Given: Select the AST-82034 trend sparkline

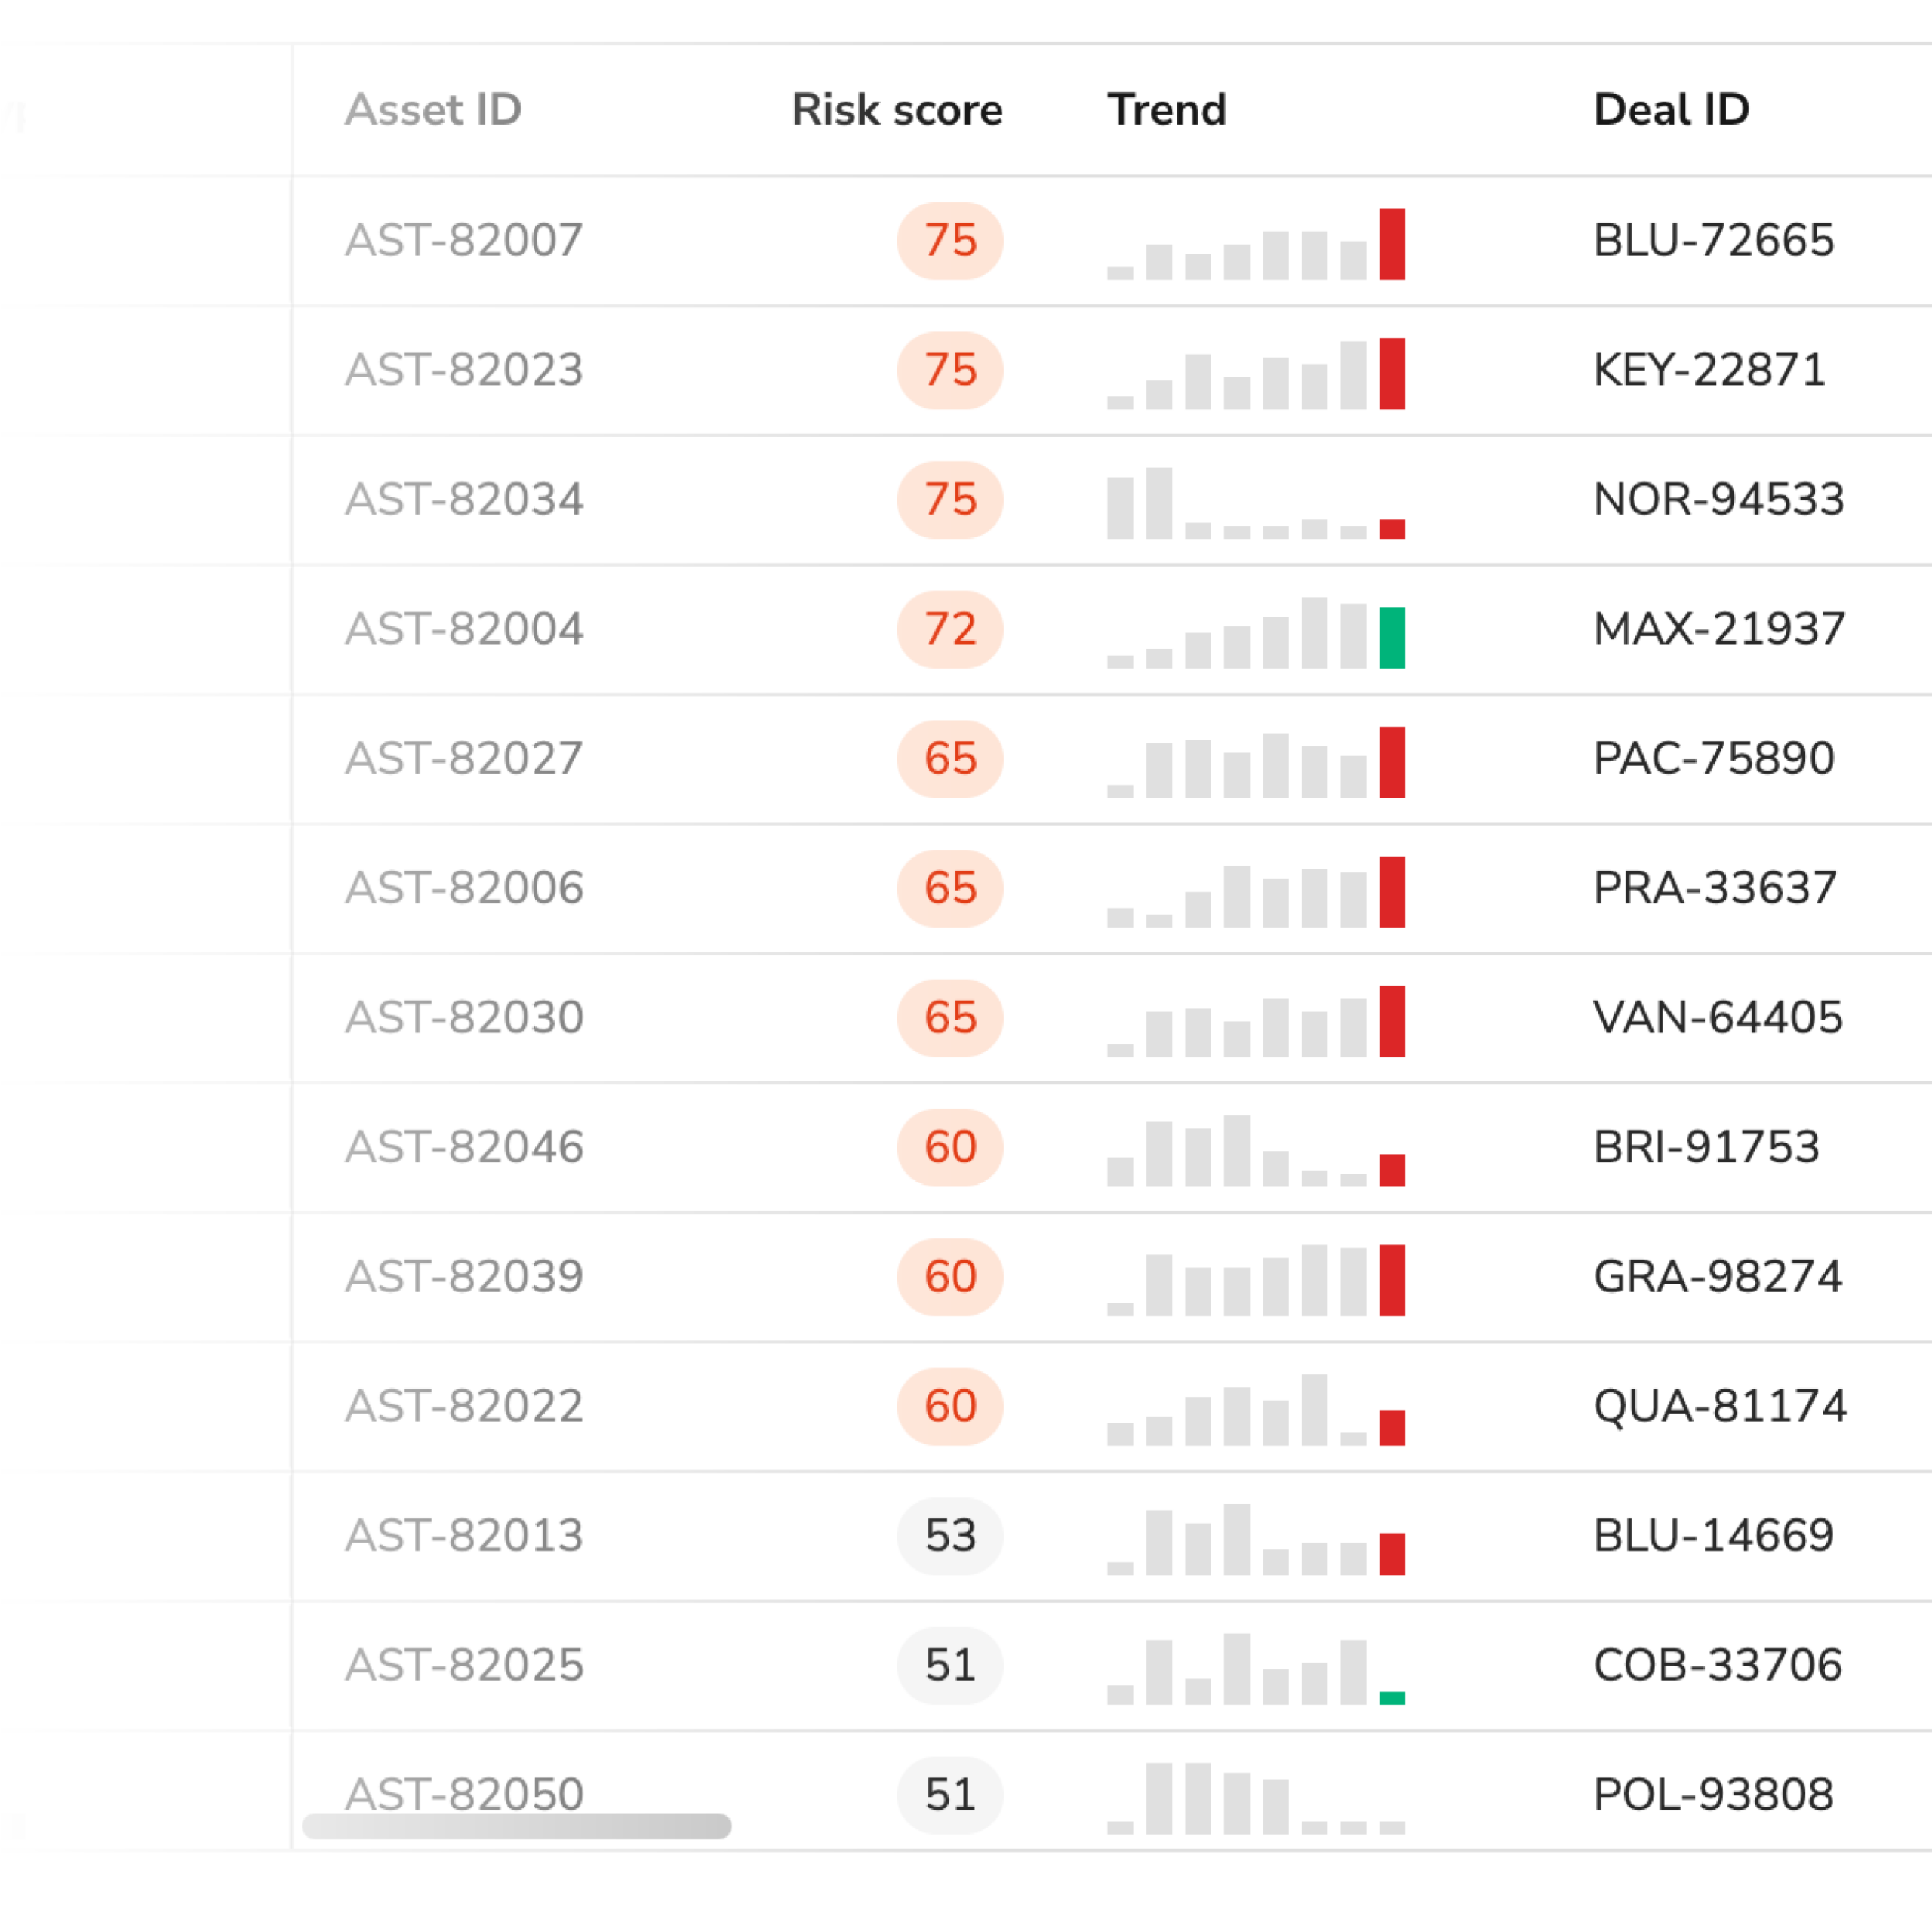Looking at the screenshot, I should coord(1256,502).
